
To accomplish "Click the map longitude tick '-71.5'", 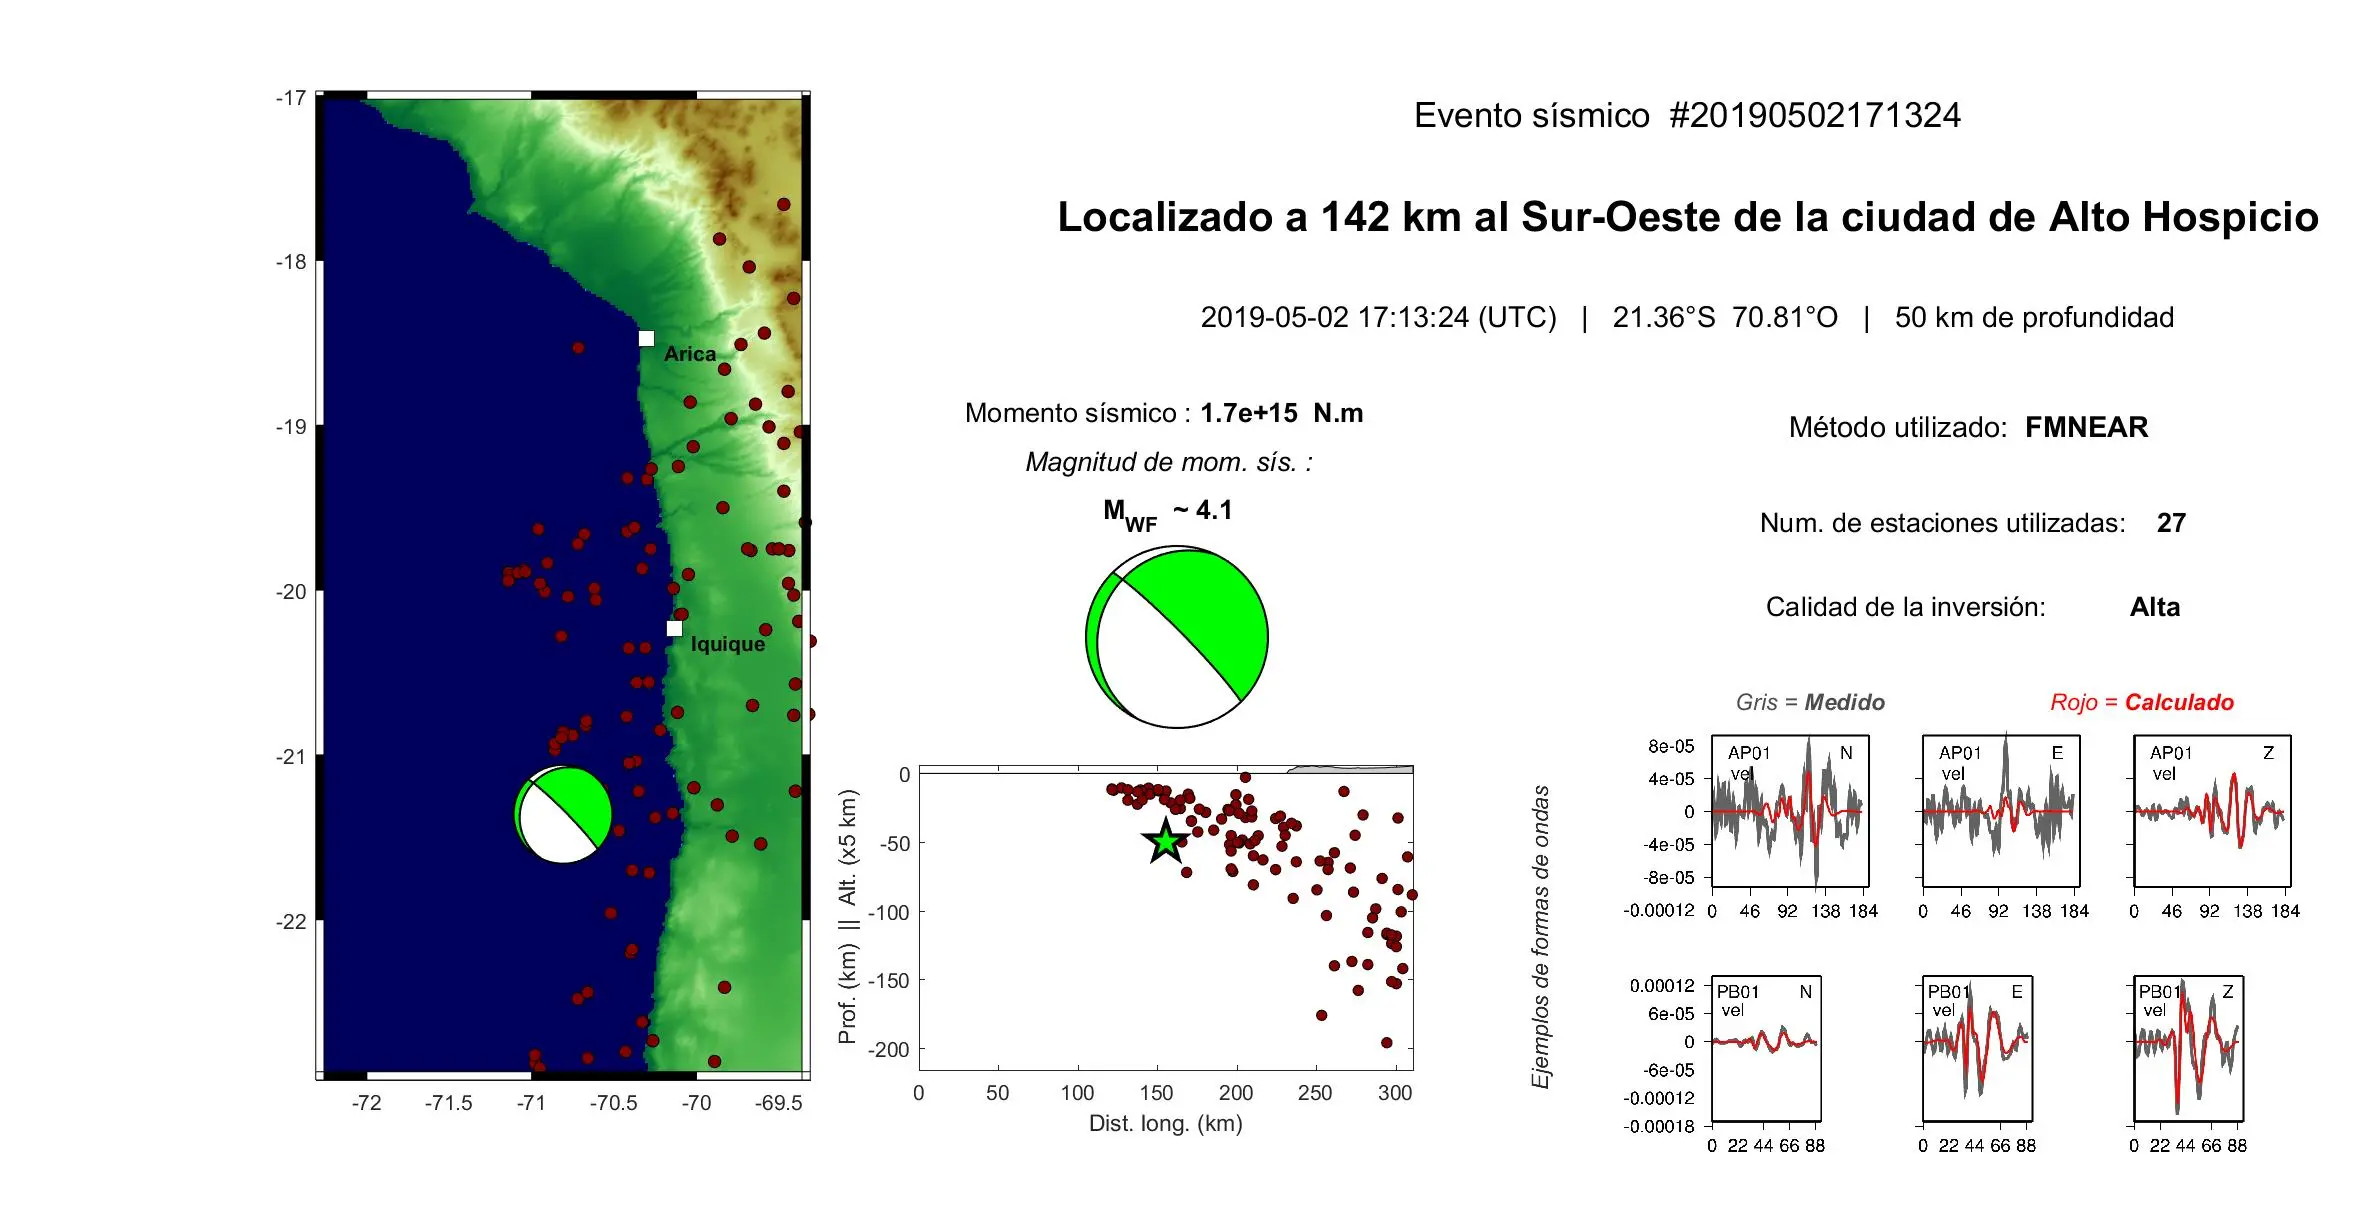I will [x=448, y=1103].
